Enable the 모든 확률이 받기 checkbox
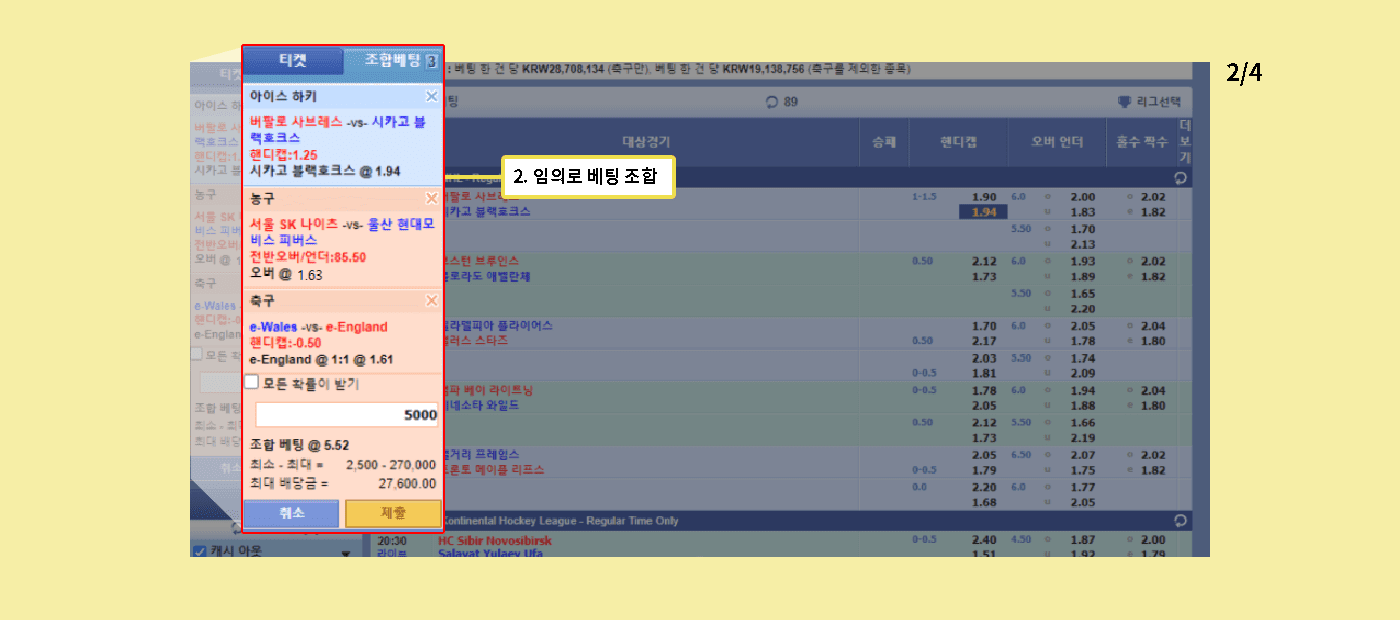The width and height of the screenshot is (1400, 620). pyautogui.click(x=252, y=382)
